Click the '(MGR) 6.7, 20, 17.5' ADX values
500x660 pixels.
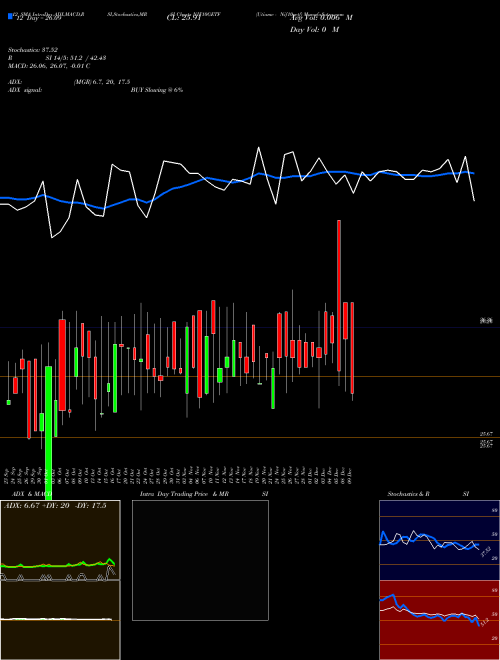102,82
